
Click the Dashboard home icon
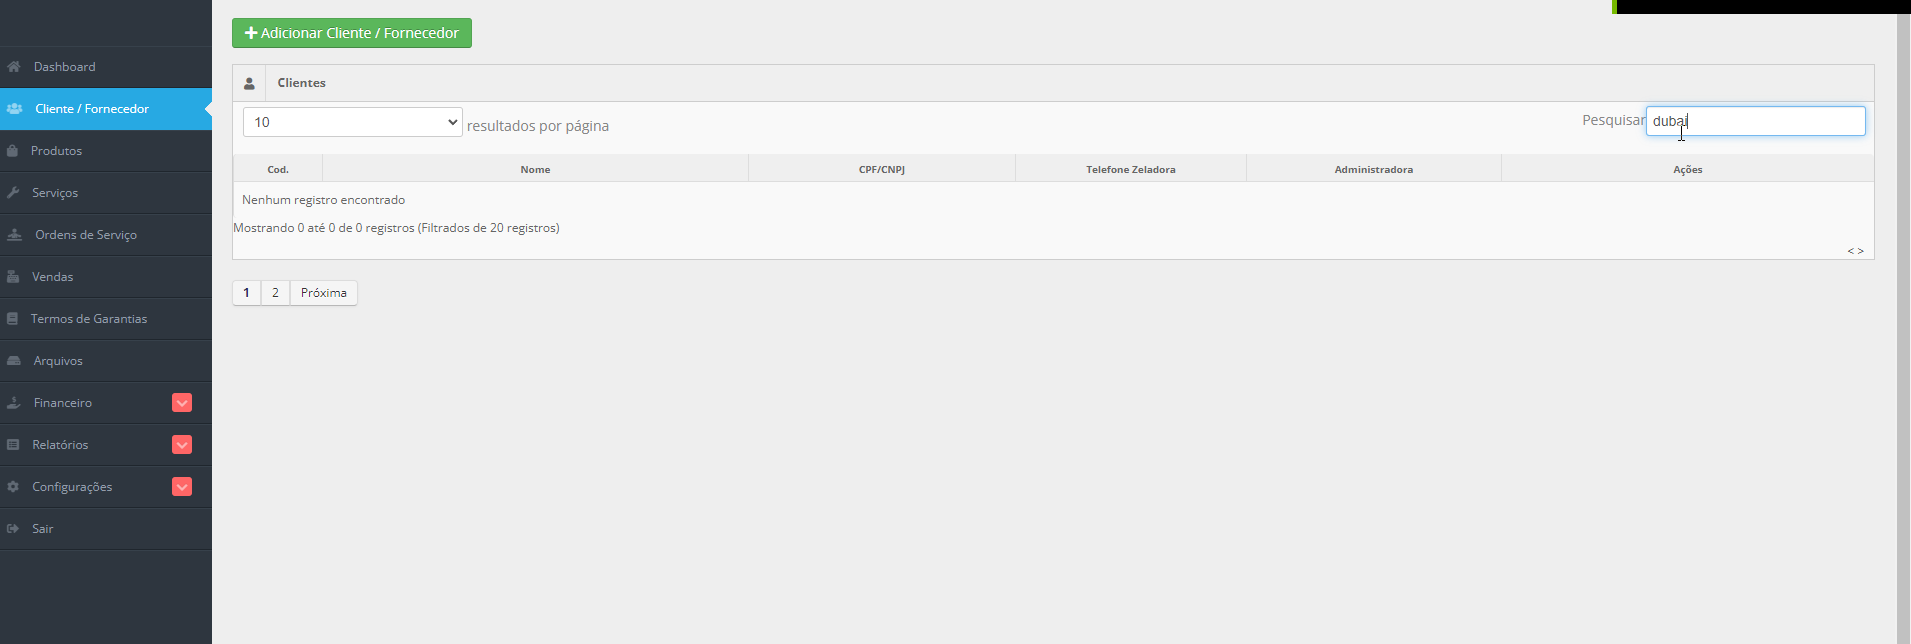tap(14, 67)
